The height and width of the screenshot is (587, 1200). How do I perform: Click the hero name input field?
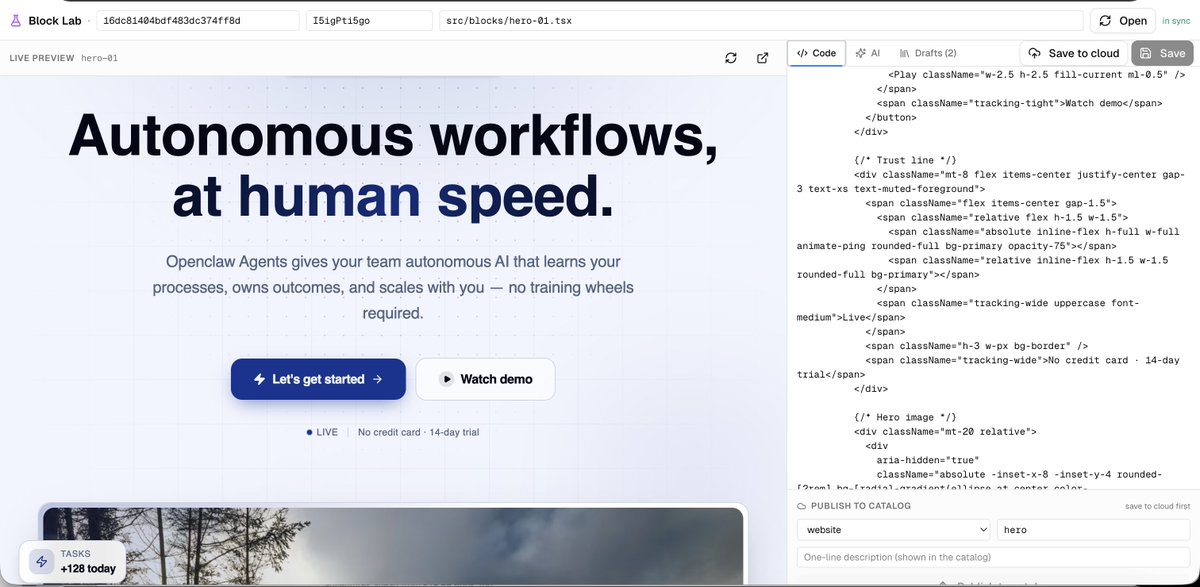click(1094, 529)
